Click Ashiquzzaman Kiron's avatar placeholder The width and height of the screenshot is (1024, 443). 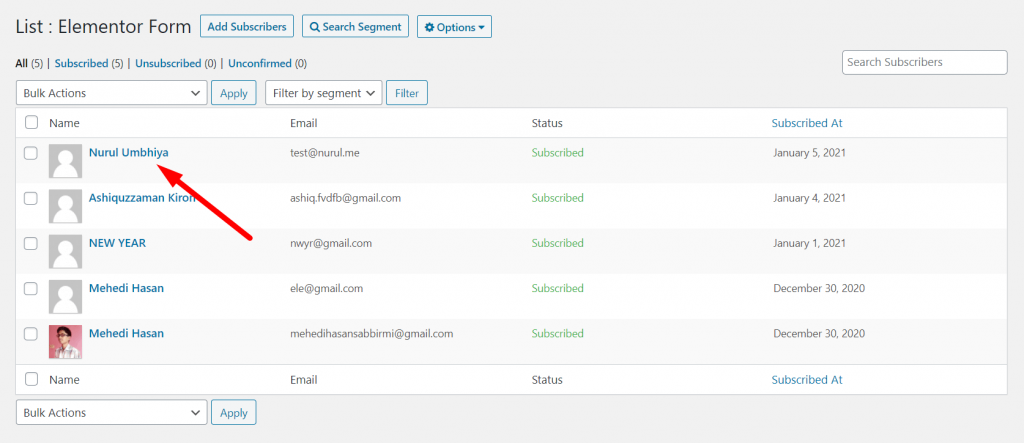pos(65,206)
